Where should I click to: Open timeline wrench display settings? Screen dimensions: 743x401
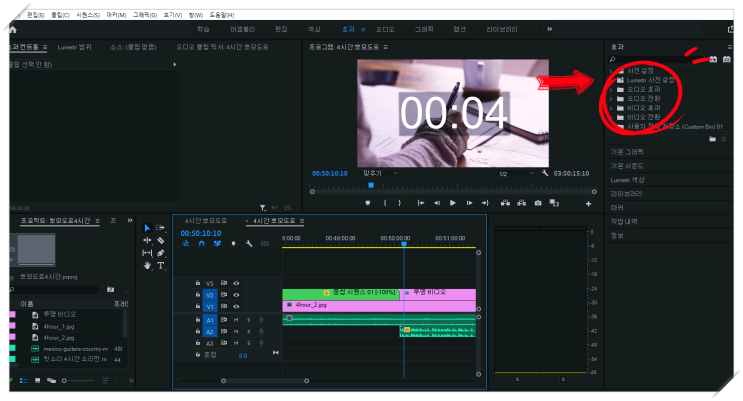click(x=249, y=244)
